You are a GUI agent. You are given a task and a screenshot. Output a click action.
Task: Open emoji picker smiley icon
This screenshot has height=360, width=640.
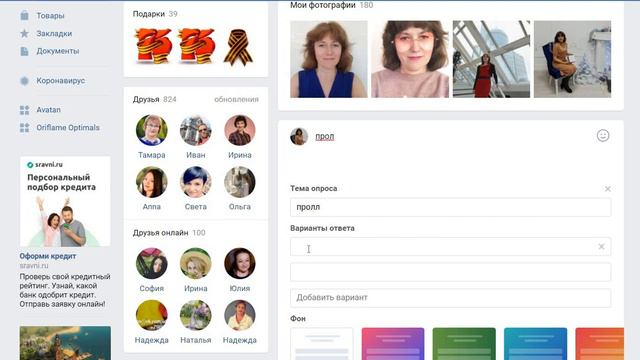coord(603,136)
